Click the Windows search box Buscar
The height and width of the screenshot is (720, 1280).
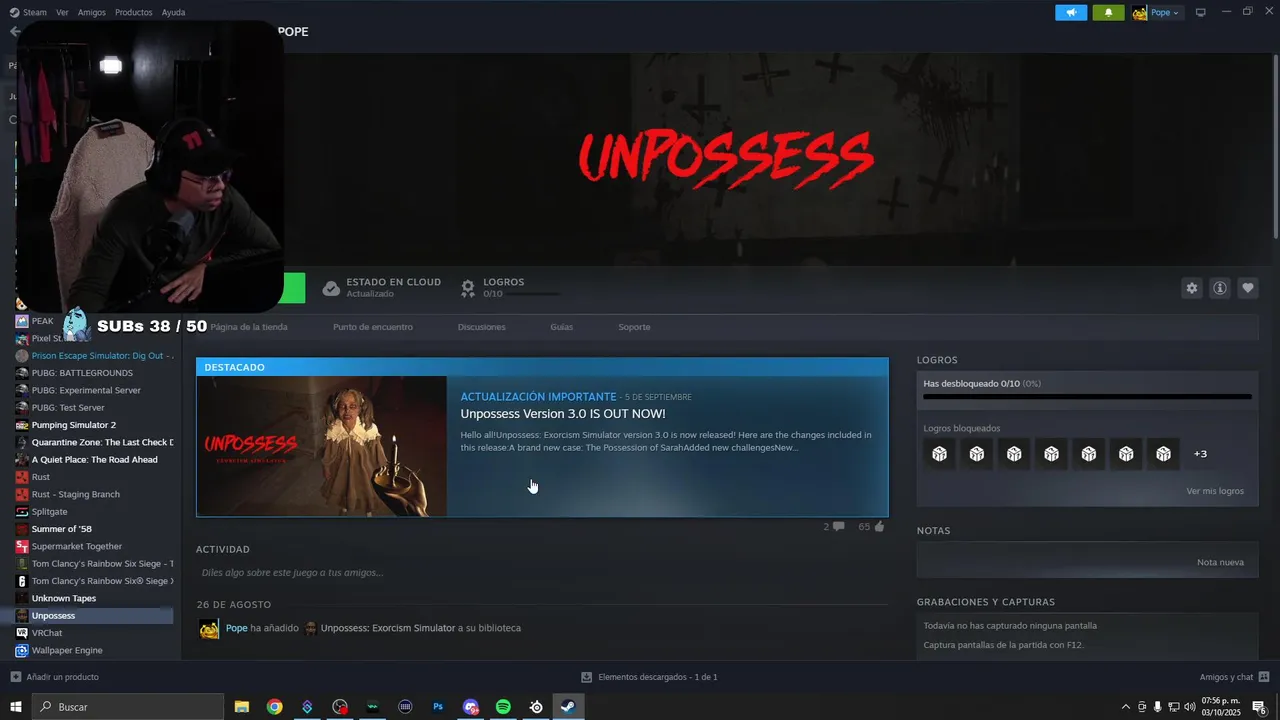click(x=128, y=707)
